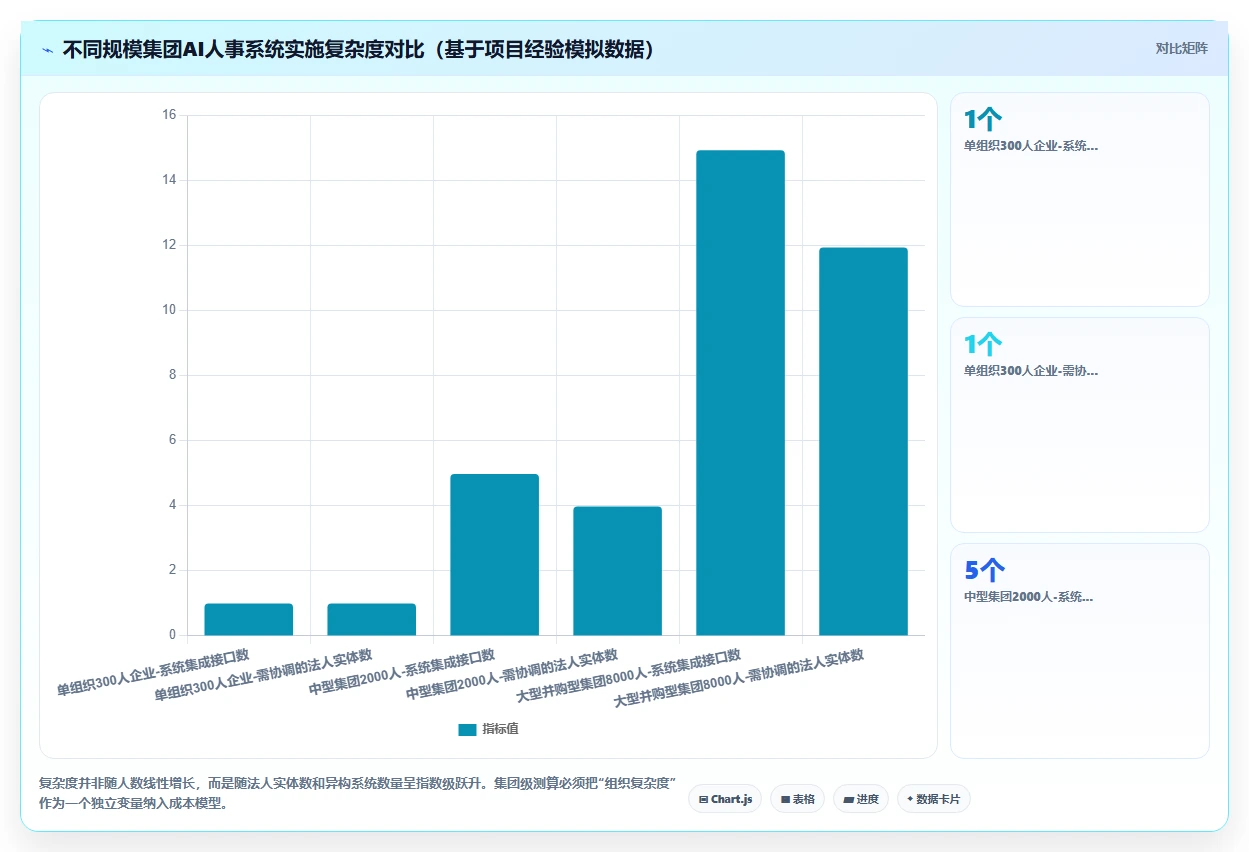The width and height of the screenshot is (1249, 852).
Task: Click the 指标值 legend label
Action: coord(500,729)
